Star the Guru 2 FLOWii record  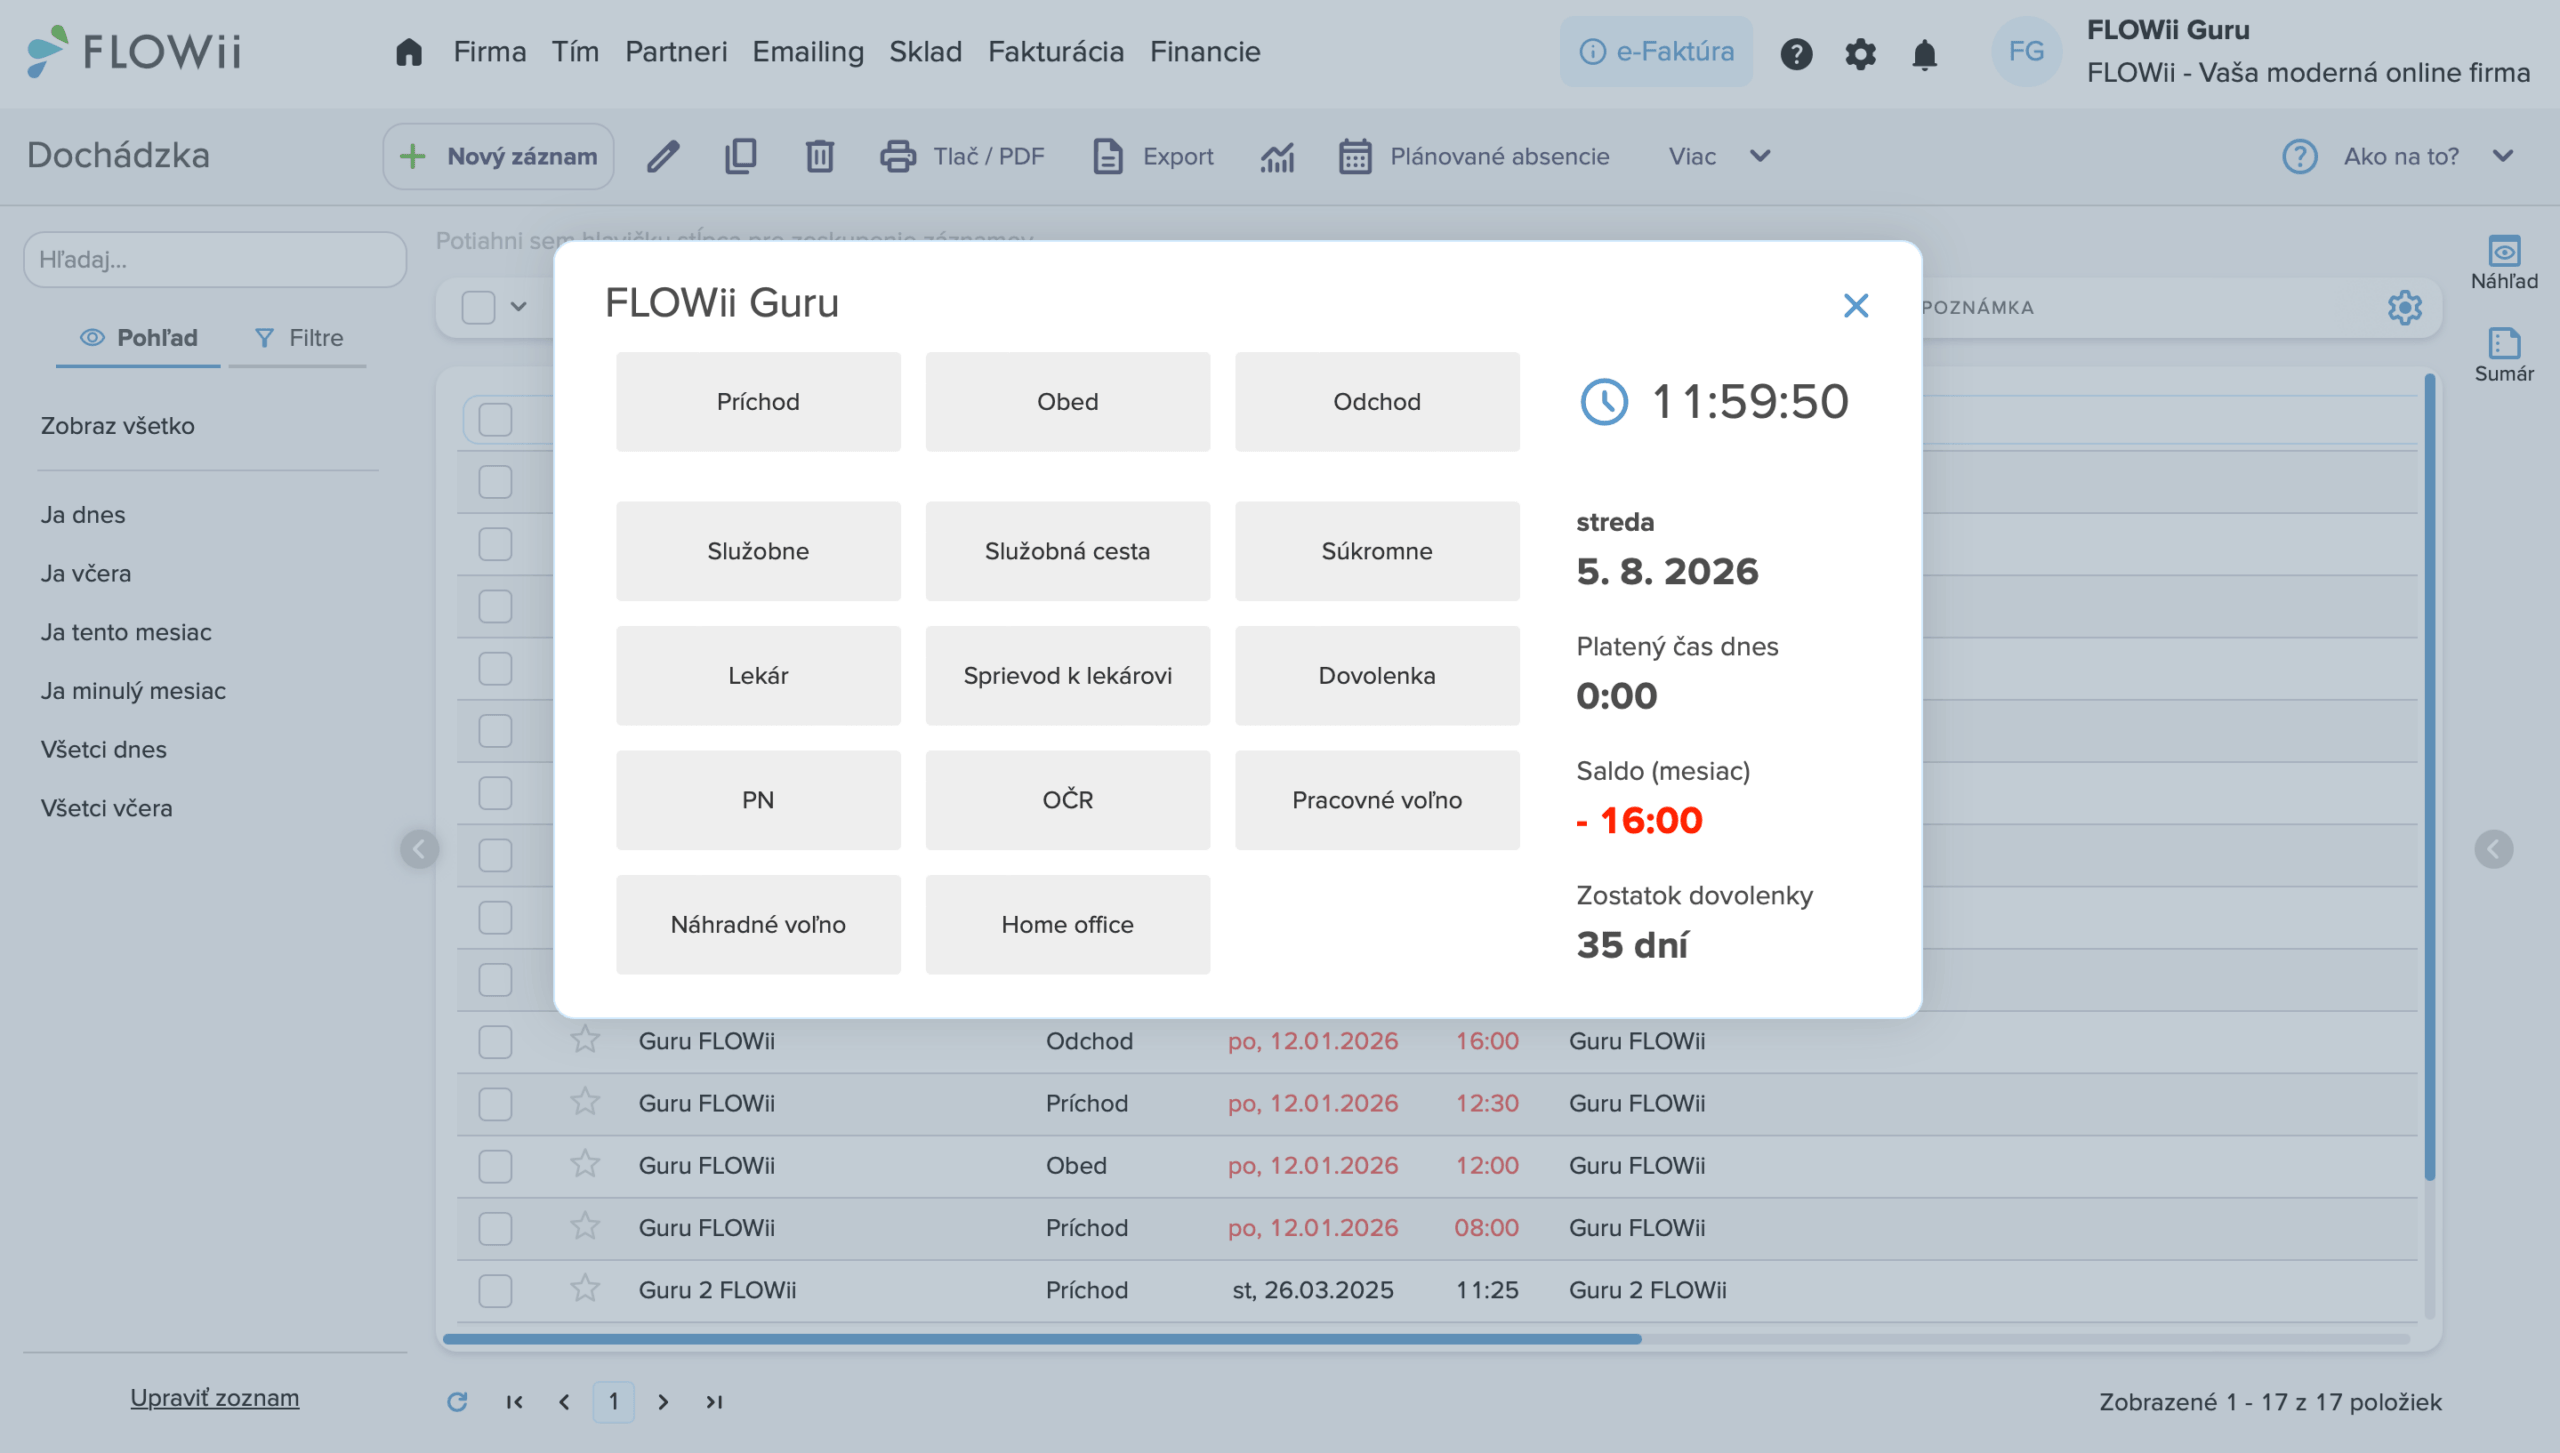585,1288
